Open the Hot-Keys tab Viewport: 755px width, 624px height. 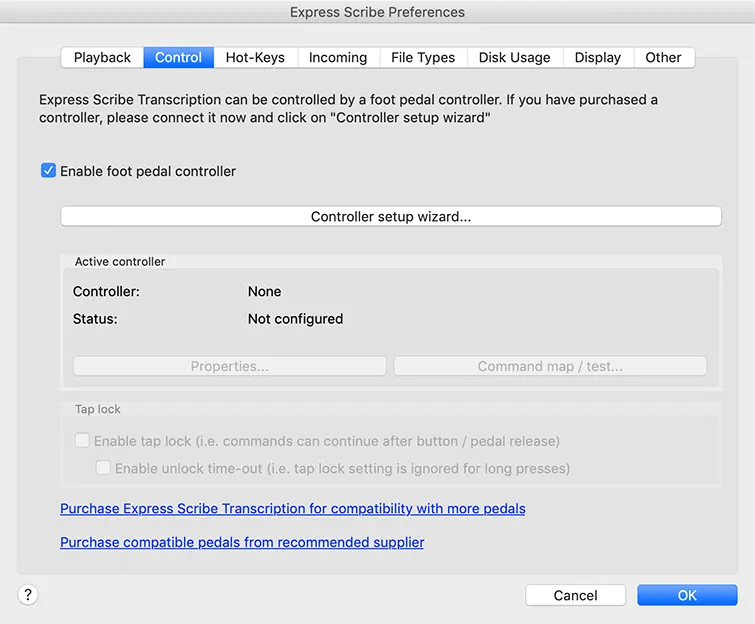coord(255,58)
